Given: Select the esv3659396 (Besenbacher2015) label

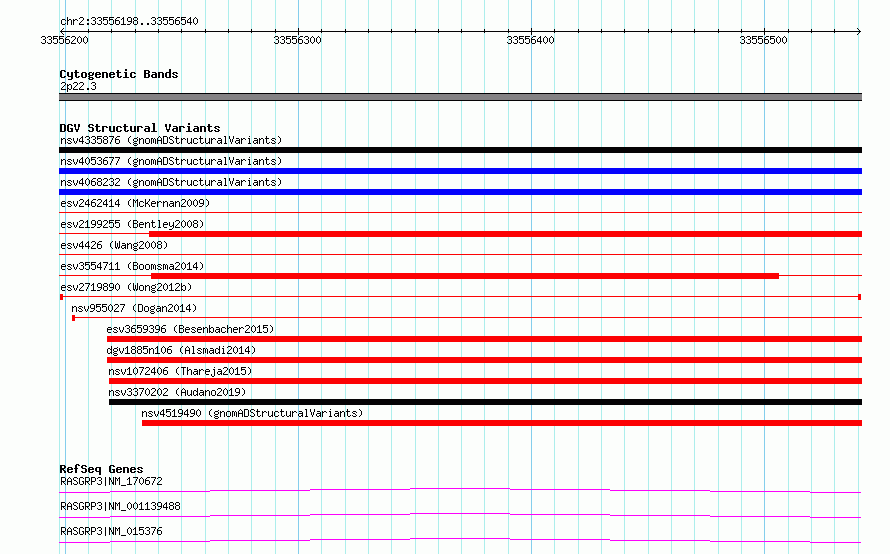Looking at the screenshot, I should (x=190, y=329).
